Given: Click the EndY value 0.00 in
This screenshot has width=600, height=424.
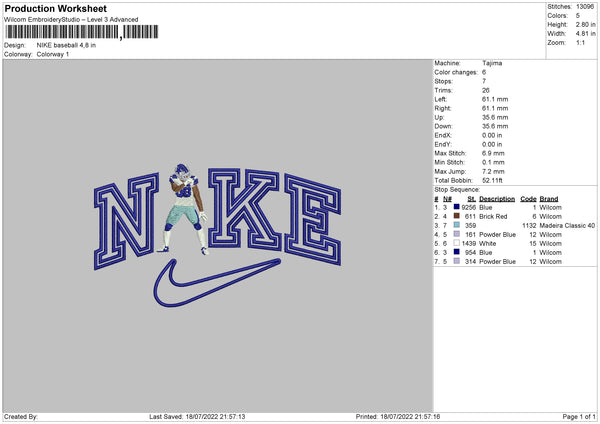Looking at the screenshot, I should tap(492, 144).
